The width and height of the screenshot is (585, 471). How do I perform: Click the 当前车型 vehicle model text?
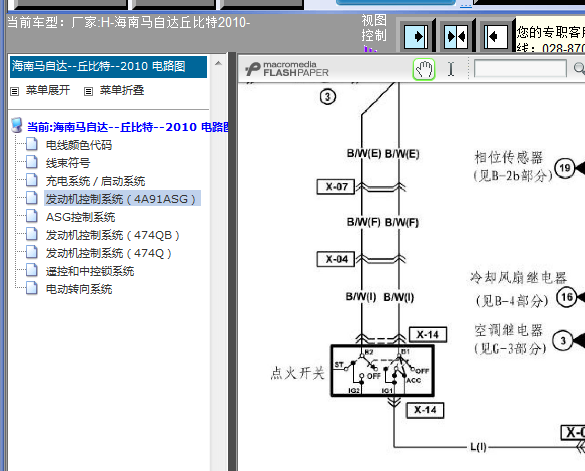point(129,22)
